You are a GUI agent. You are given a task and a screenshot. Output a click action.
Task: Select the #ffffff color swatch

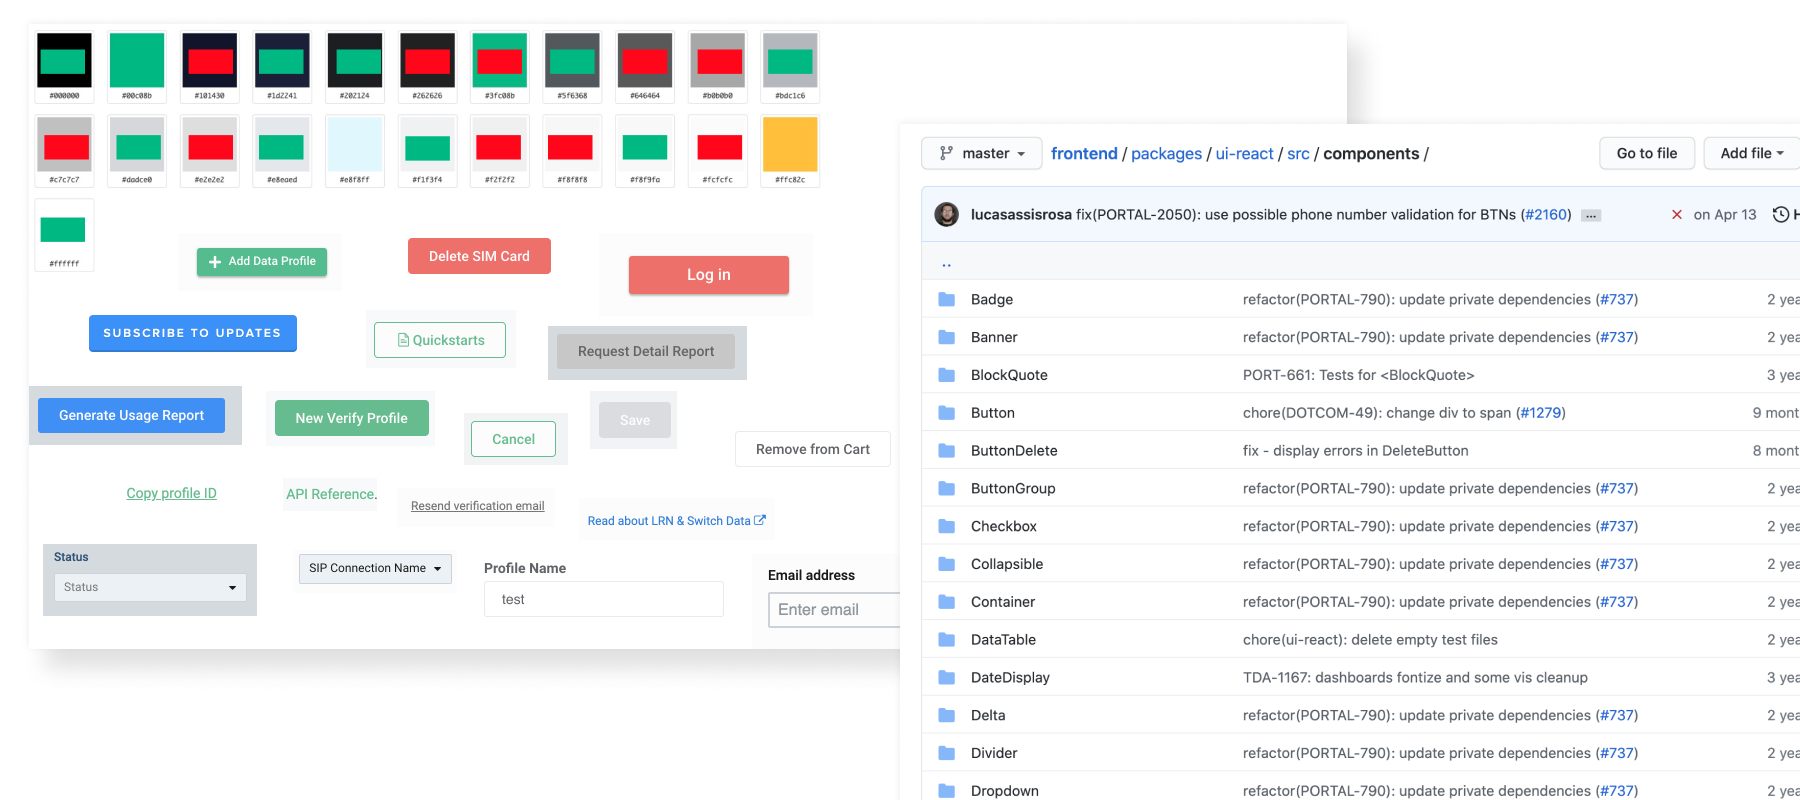pos(65,235)
